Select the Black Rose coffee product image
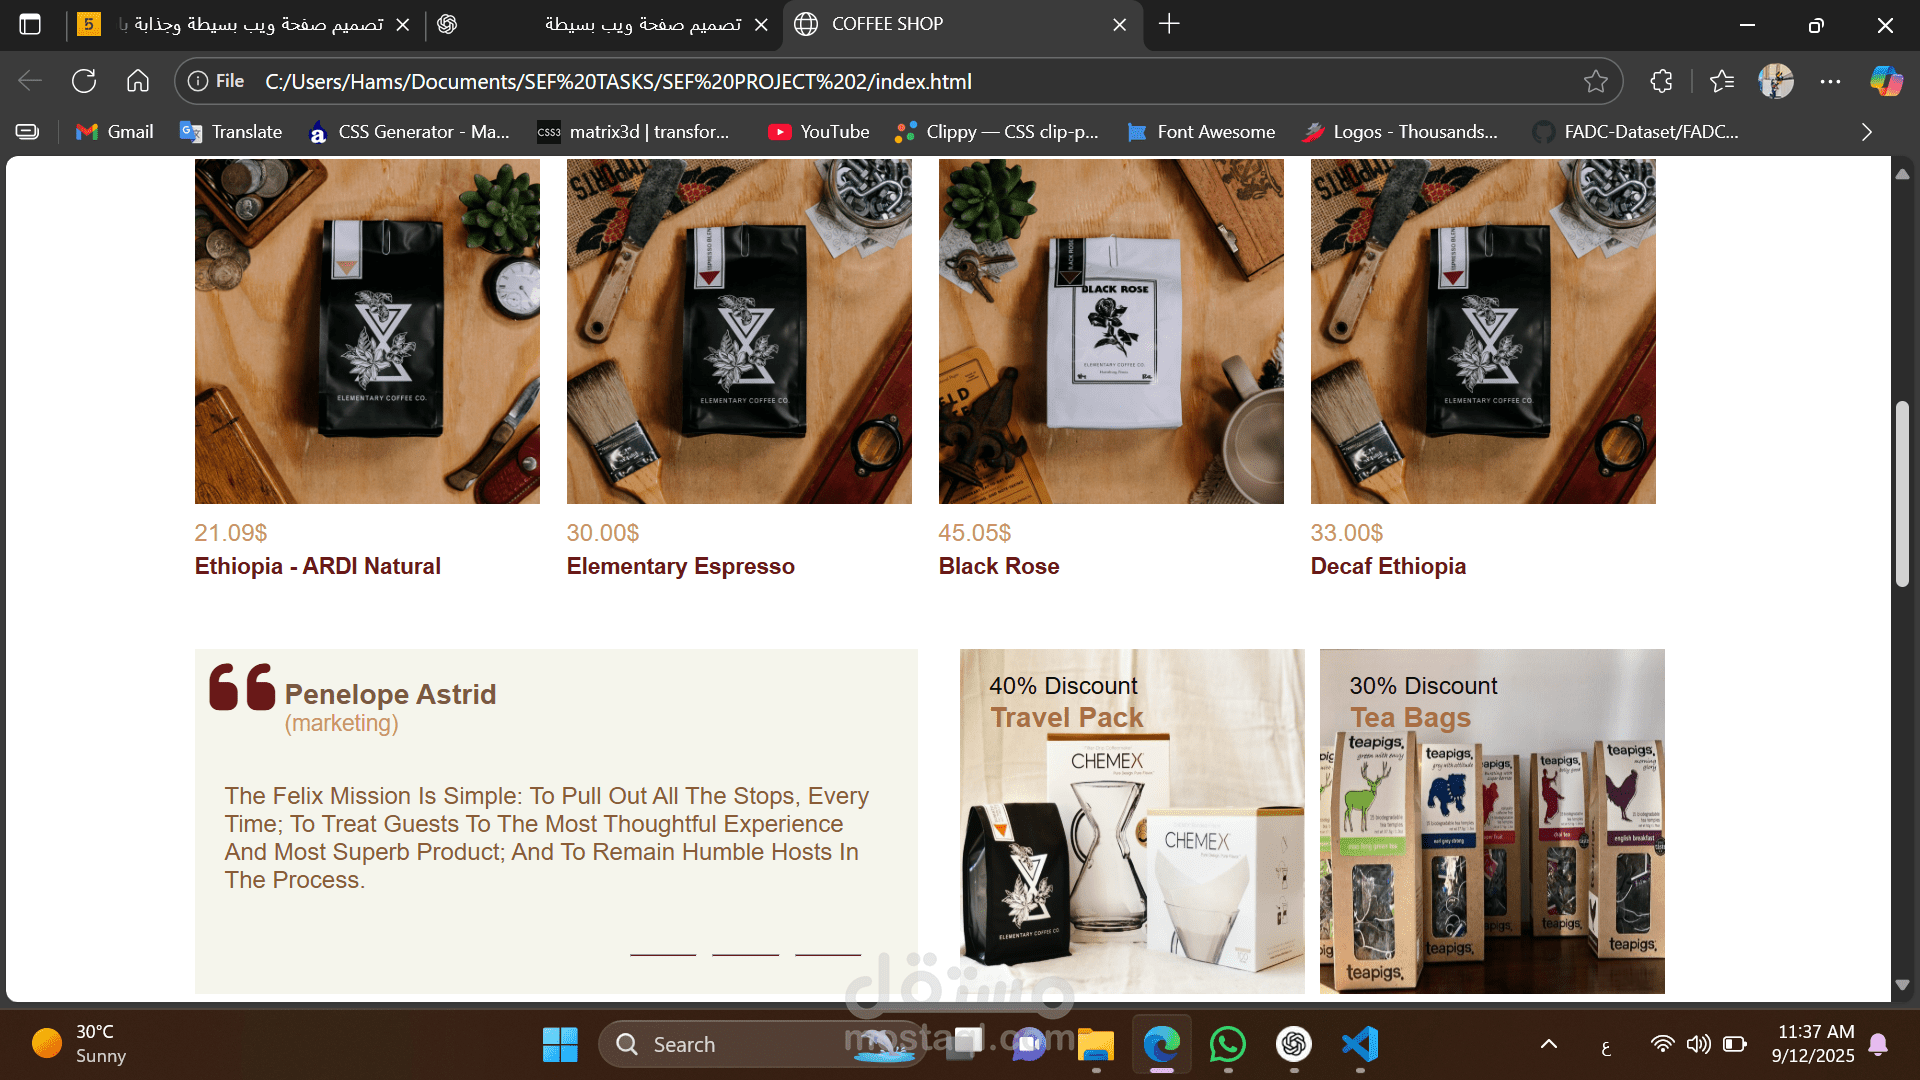This screenshot has height=1080, width=1920. (1111, 331)
